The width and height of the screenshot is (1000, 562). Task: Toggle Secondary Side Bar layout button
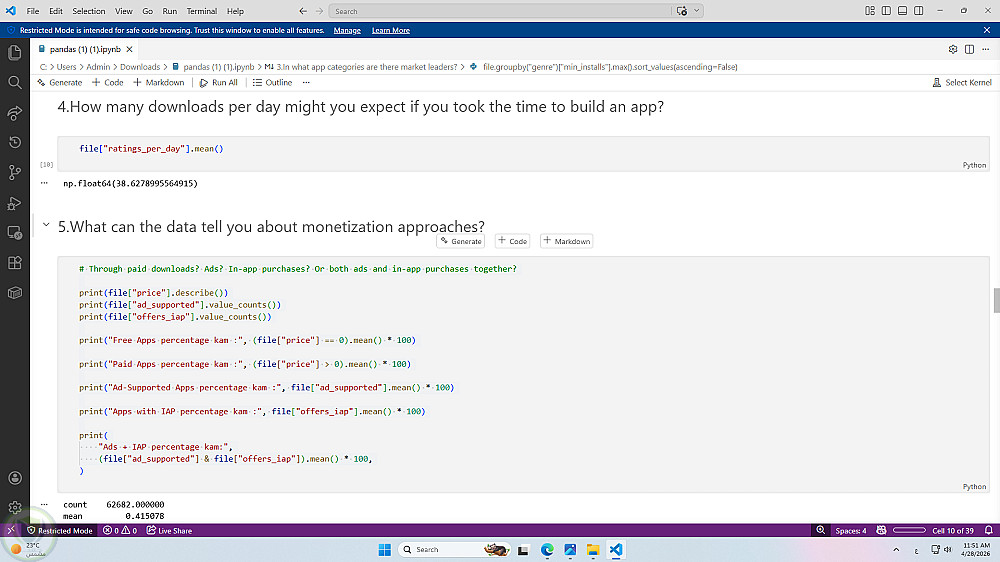918,11
